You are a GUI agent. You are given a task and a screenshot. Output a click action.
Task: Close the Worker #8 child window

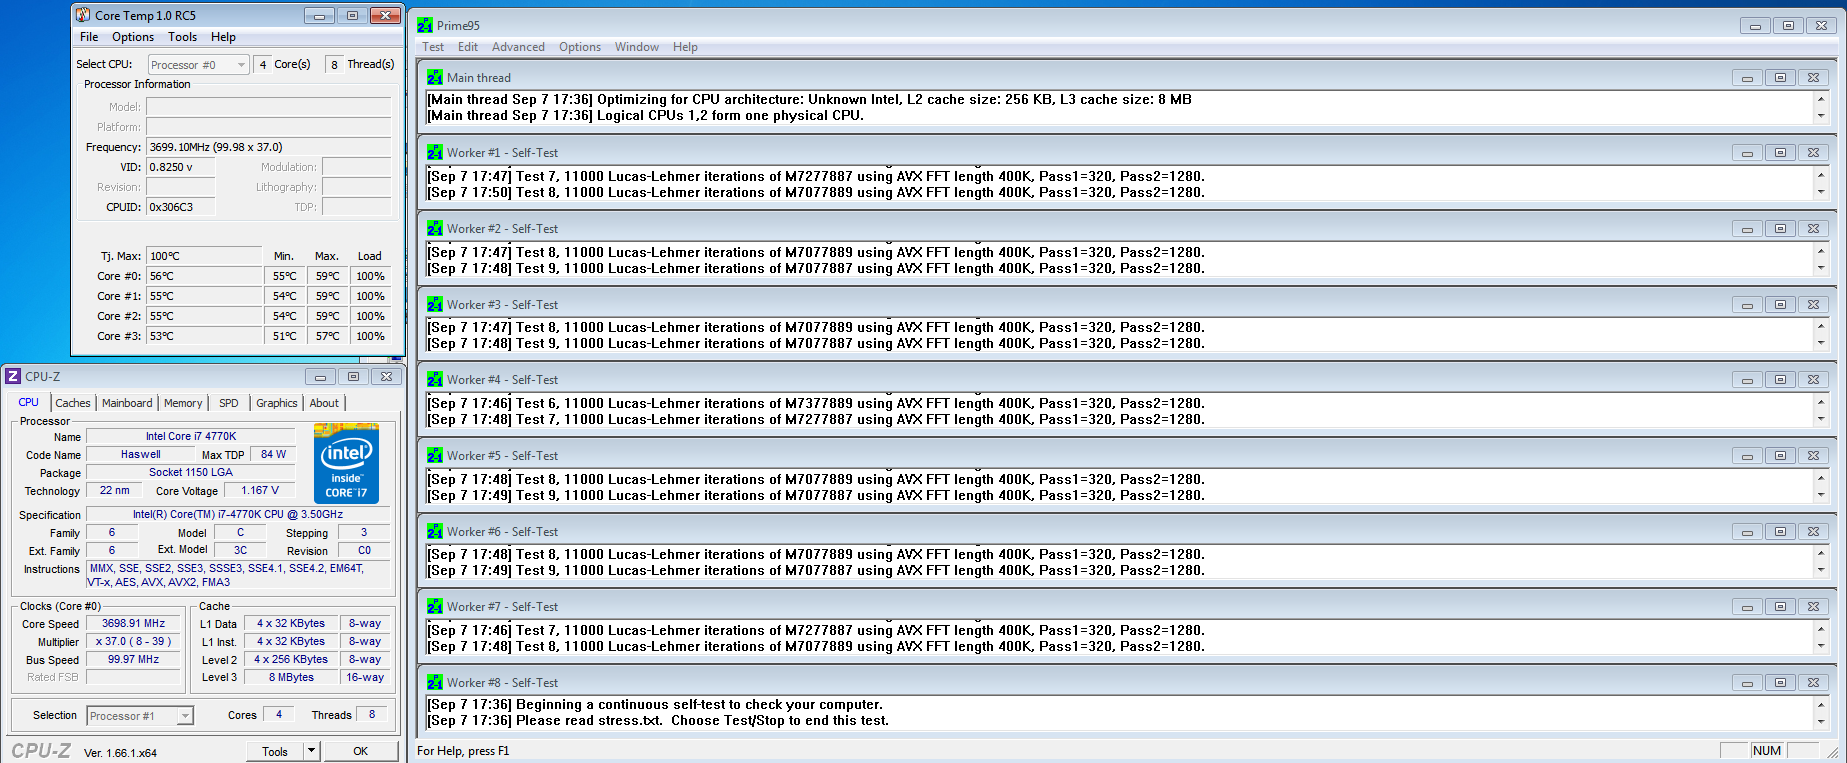[1813, 683]
